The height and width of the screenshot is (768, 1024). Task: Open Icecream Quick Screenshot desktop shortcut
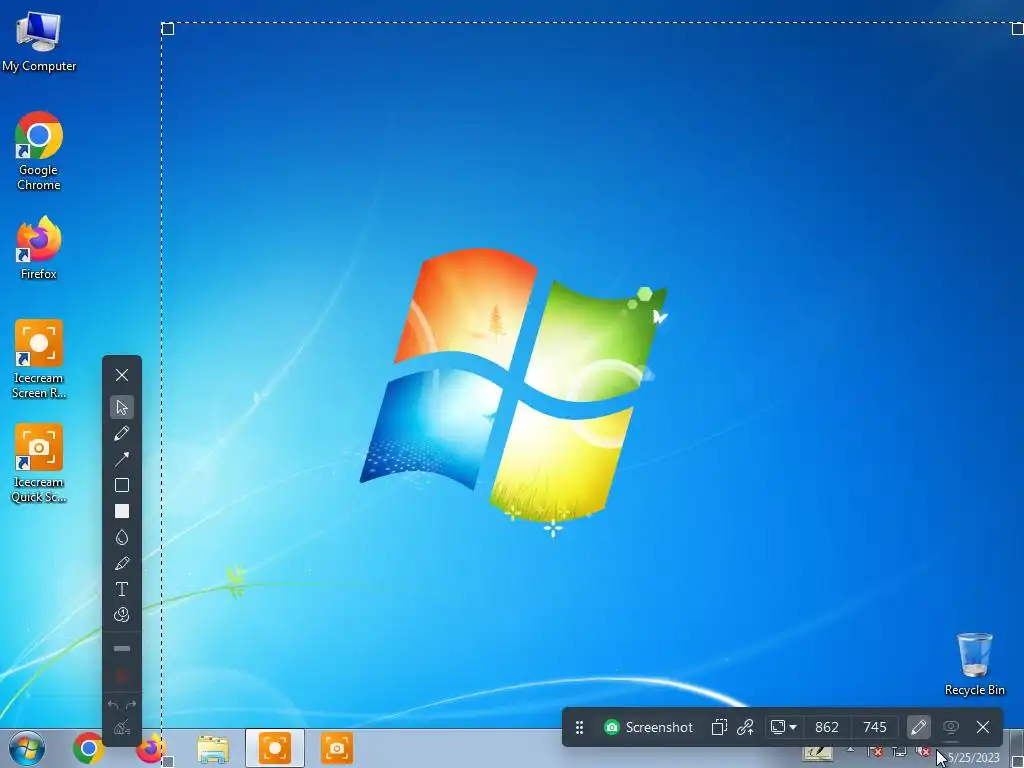click(39, 463)
